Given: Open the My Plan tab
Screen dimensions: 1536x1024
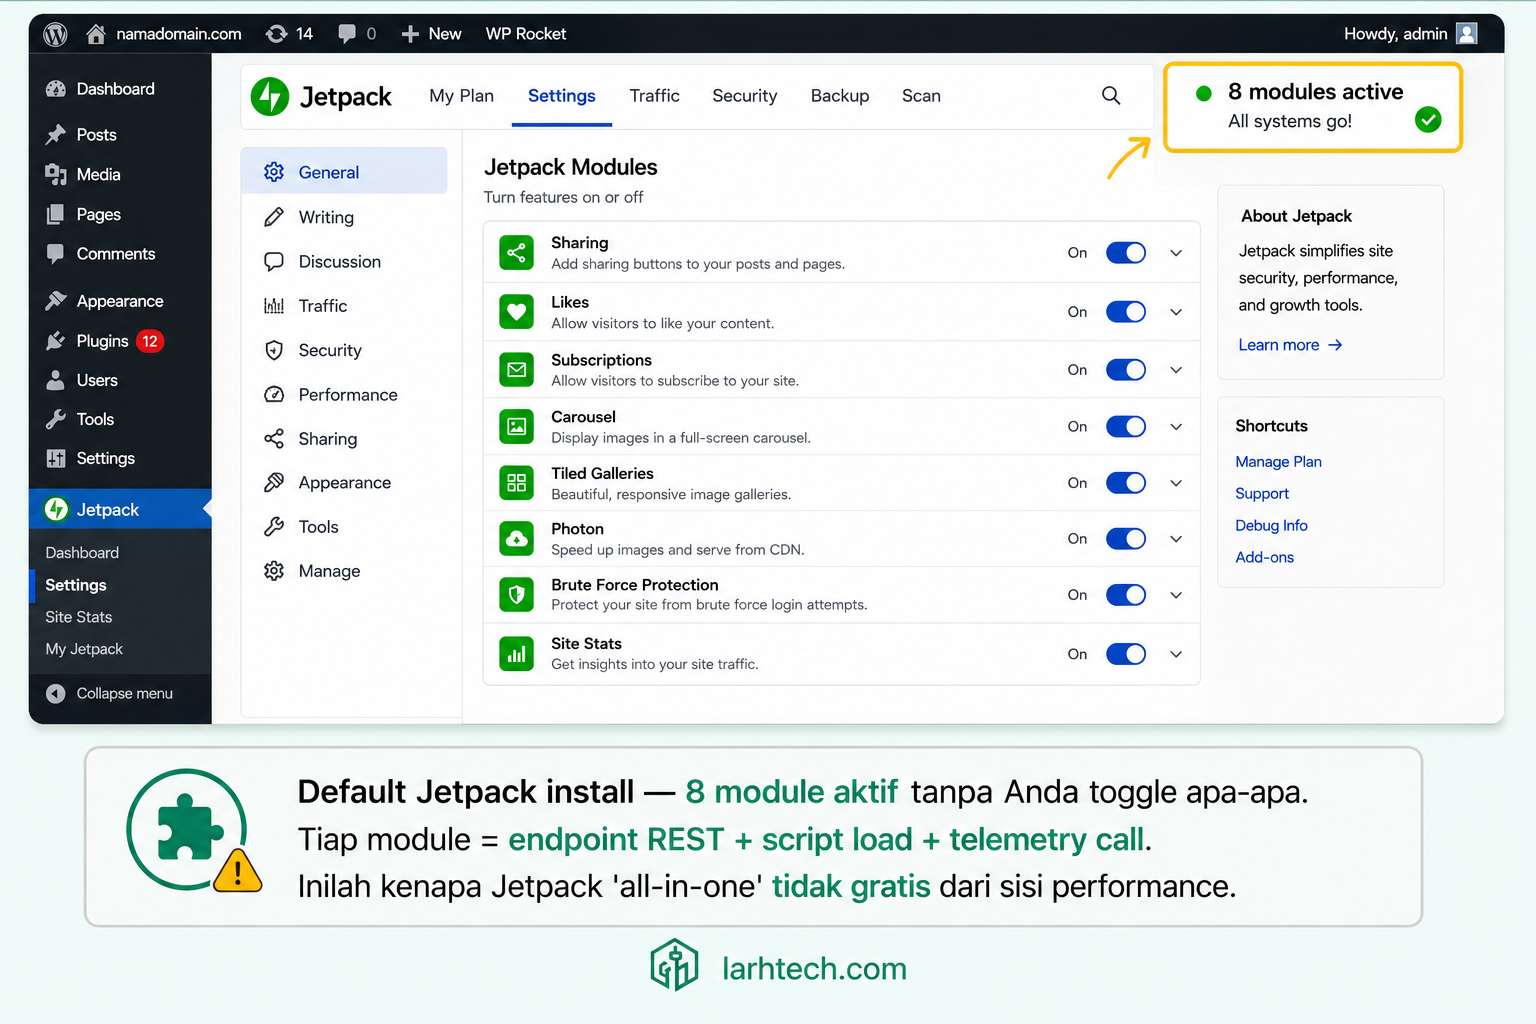Looking at the screenshot, I should pyautogui.click(x=461, y=96).
